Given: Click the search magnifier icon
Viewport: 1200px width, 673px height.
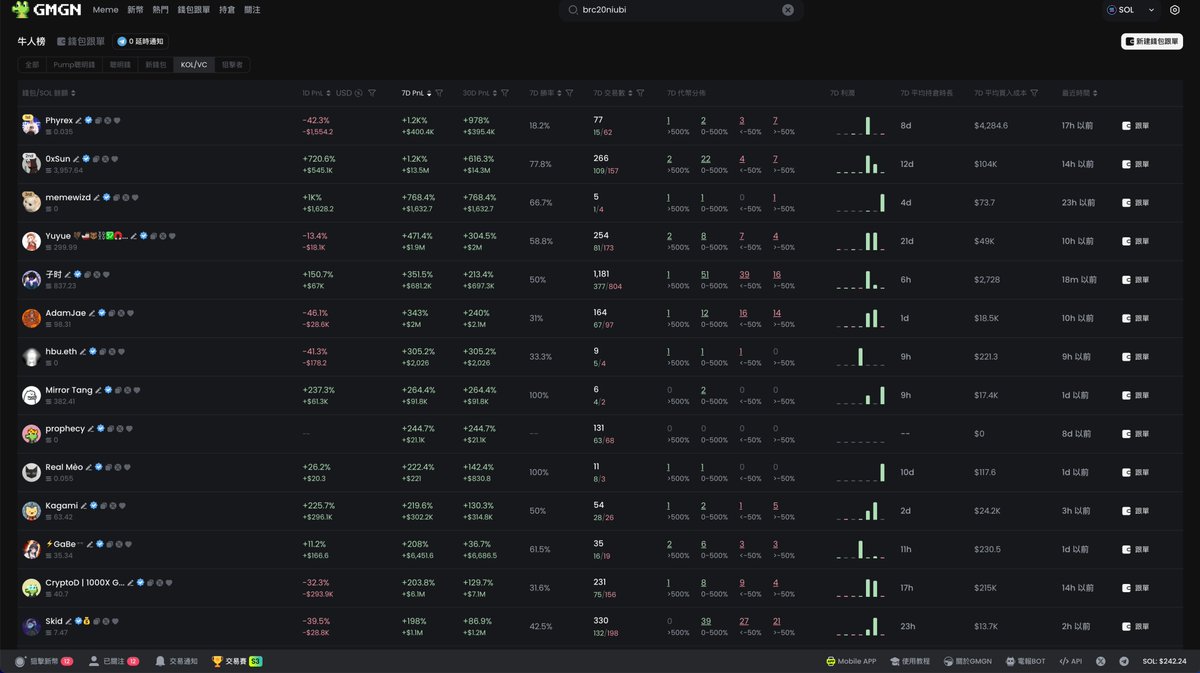Looking at the screenshot, I should (x=573, y=10).
